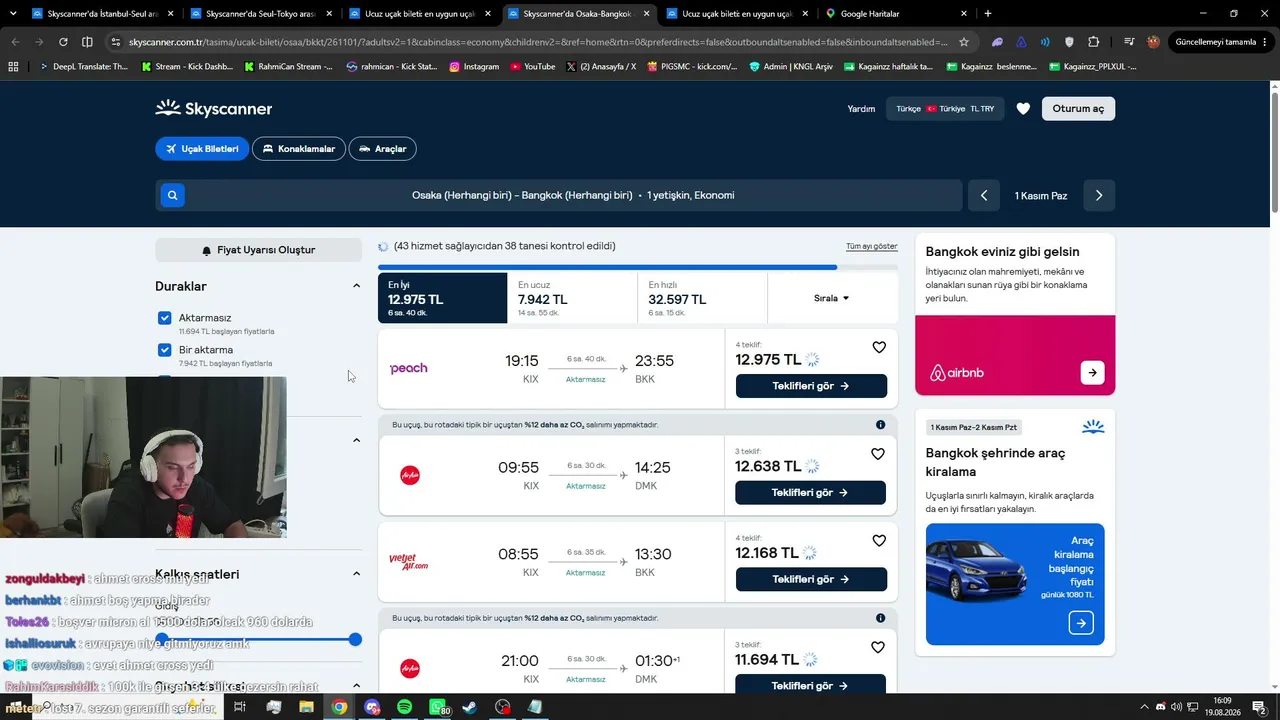Bookmark this page with the star icon

pyautogui.click(x=964, y=42)
